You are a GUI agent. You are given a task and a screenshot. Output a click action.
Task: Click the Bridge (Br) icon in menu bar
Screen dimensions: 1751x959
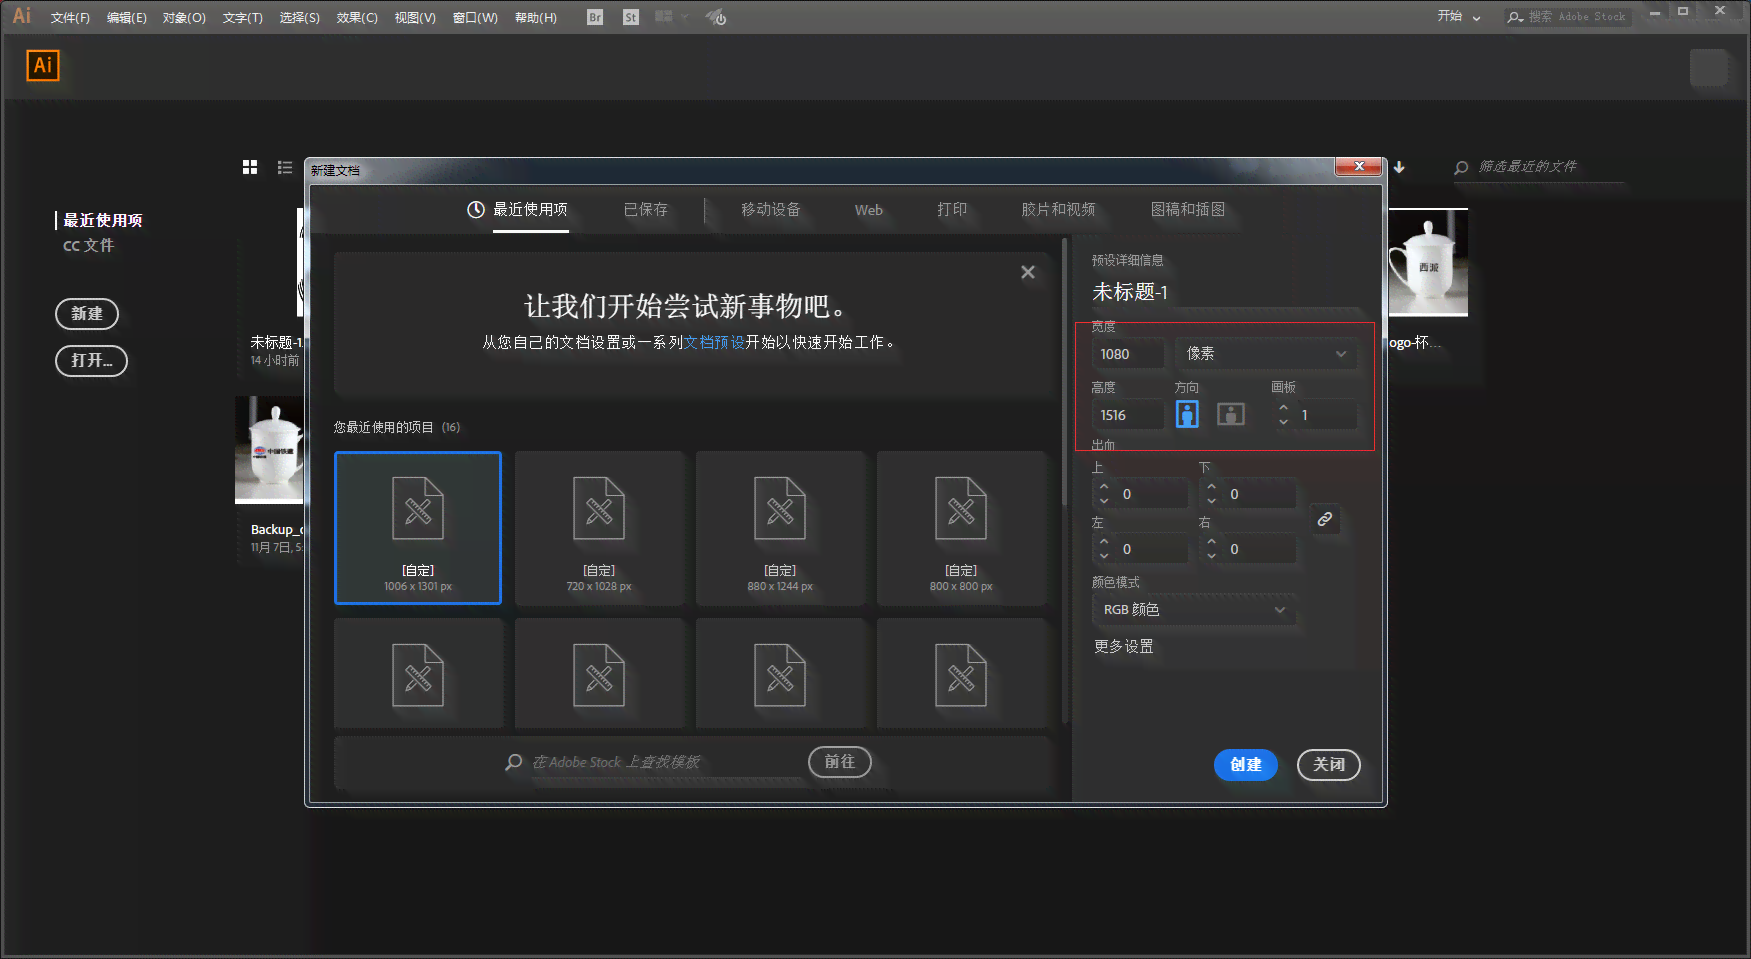(595, 17)
